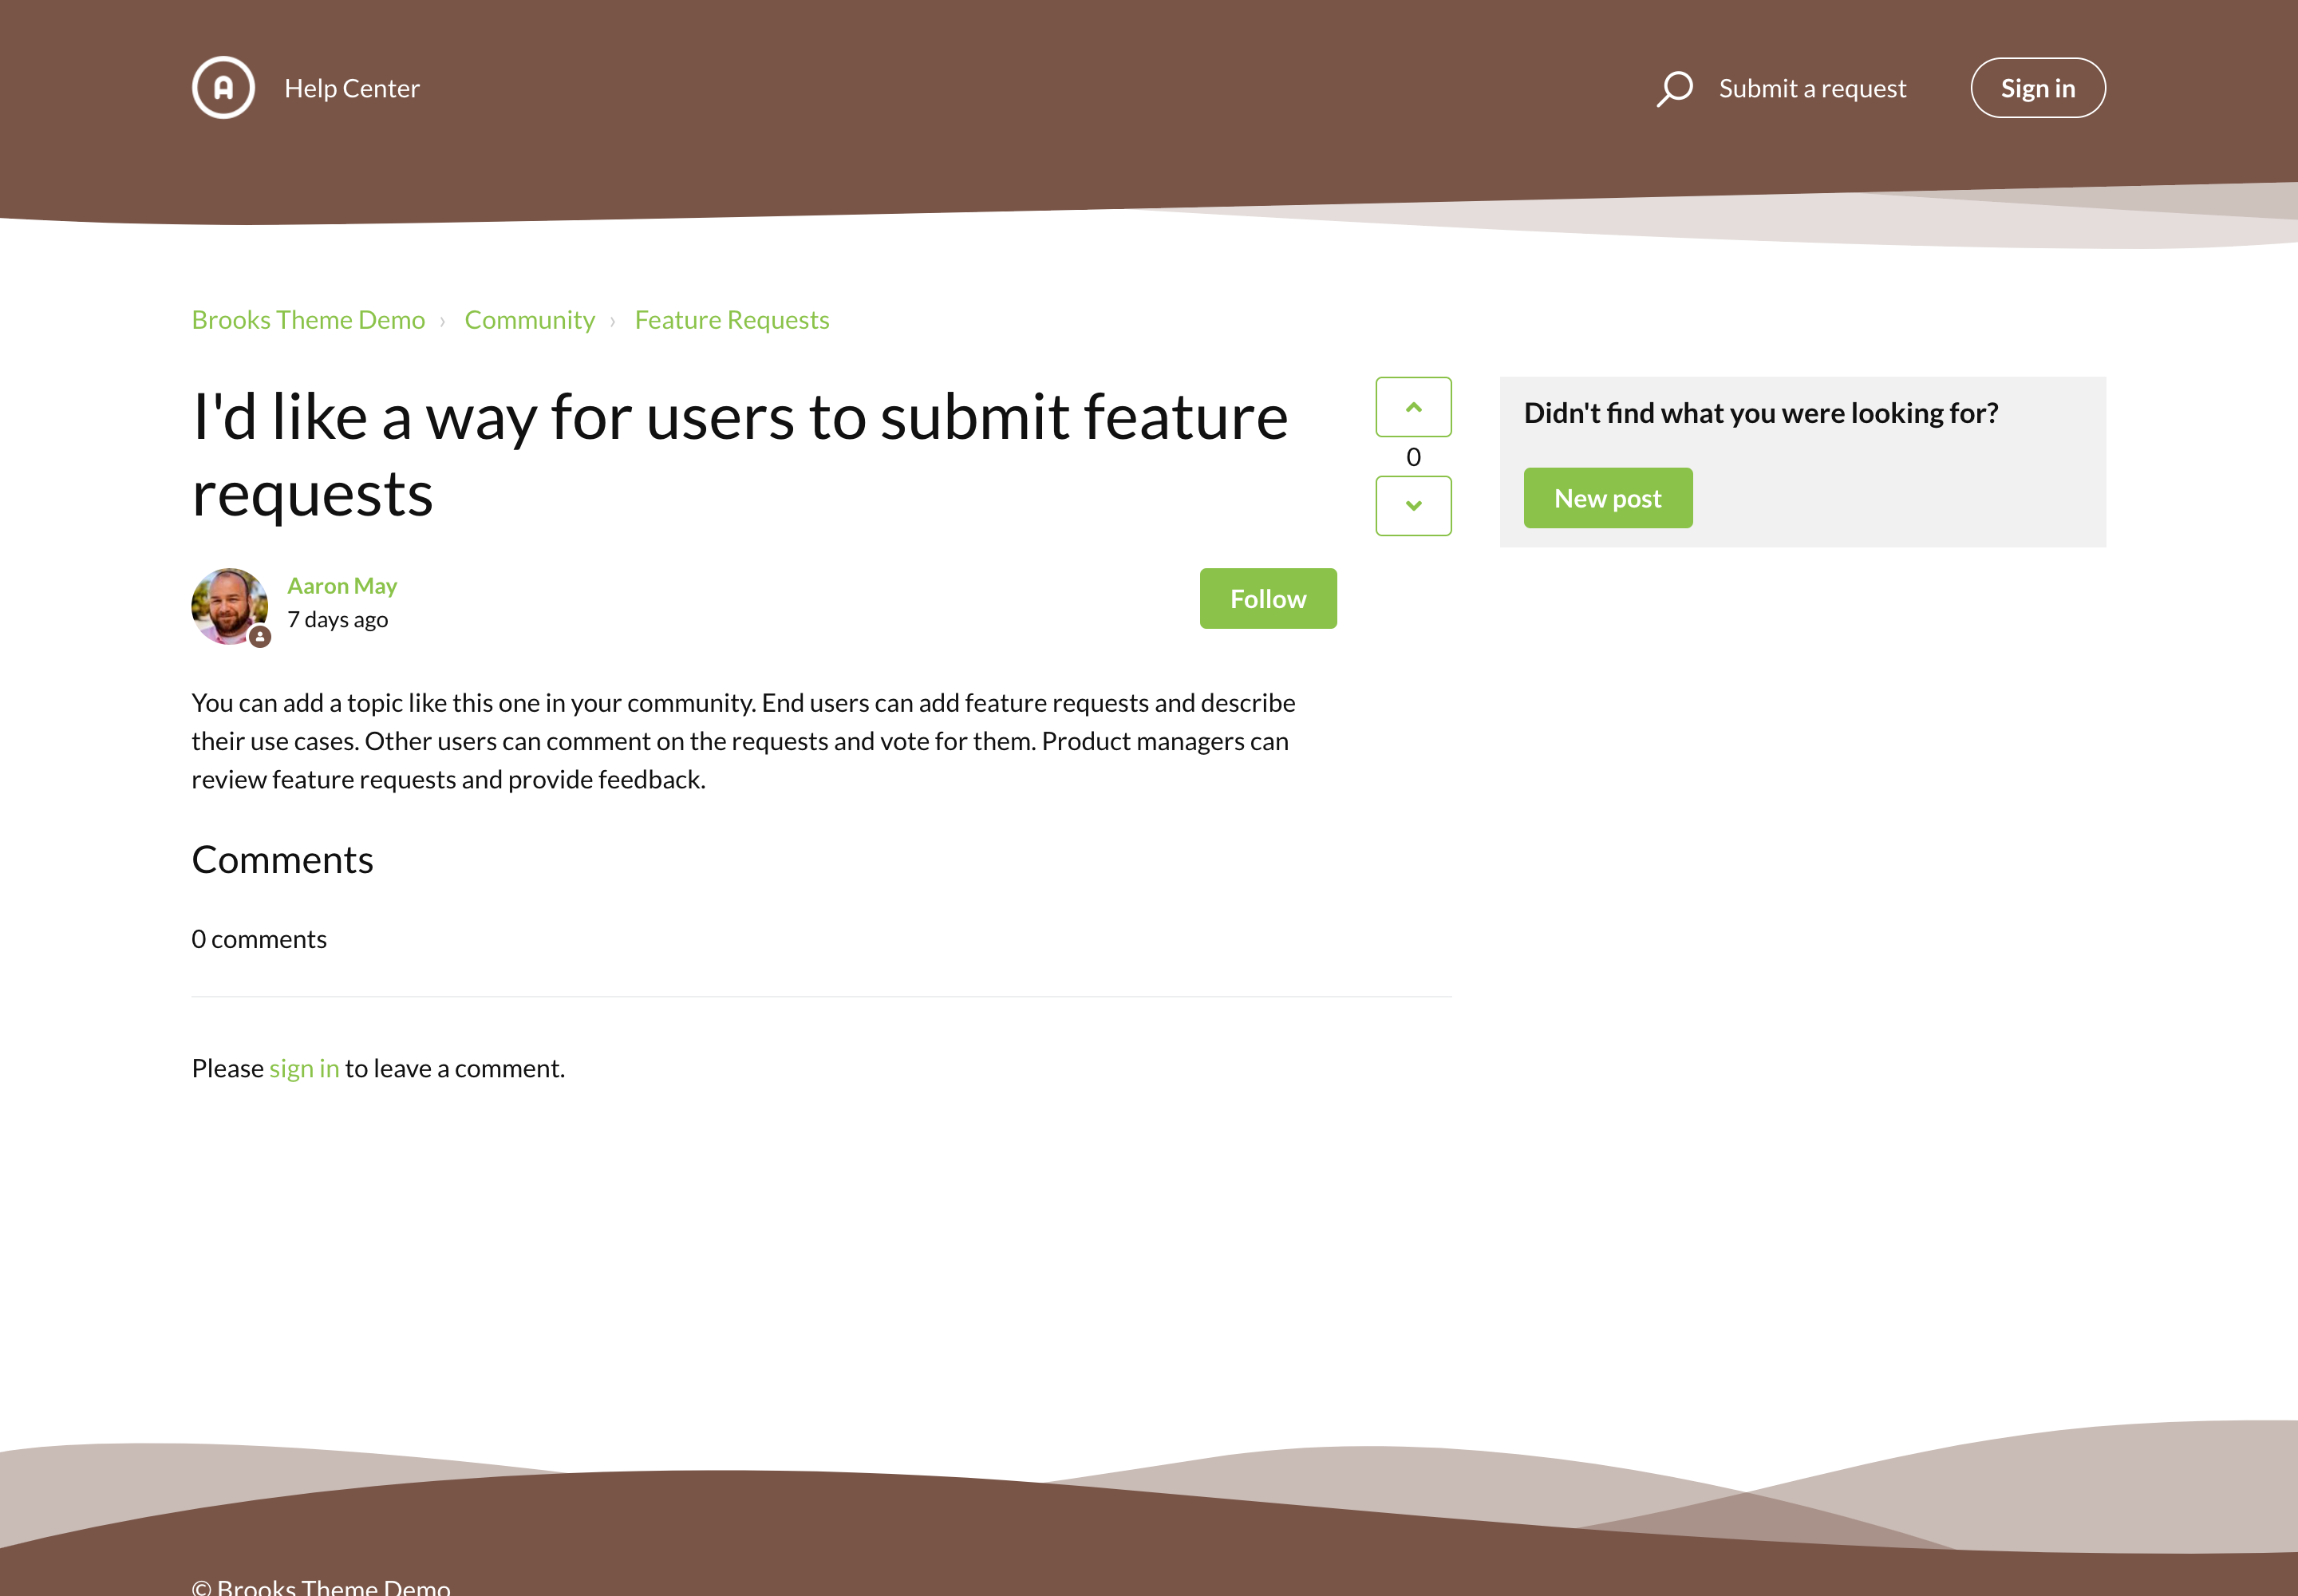Click the small user badge on the avatar

coord(260,636)
